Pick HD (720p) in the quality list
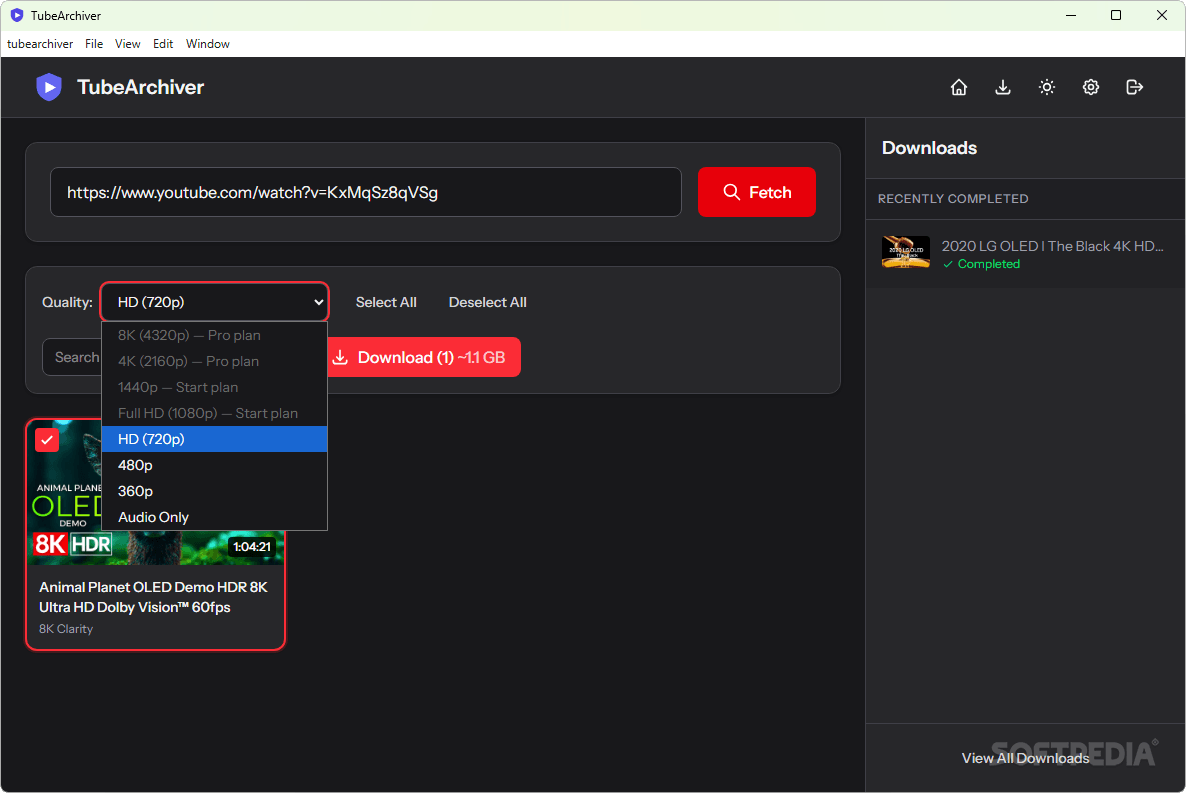Screen dimensions: 1186x793 (214, 439)
